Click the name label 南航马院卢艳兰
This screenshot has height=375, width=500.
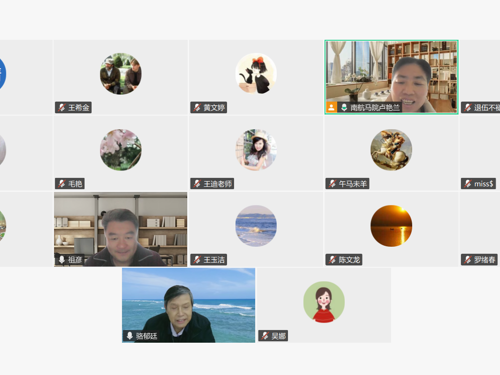(x=375, y=107)
